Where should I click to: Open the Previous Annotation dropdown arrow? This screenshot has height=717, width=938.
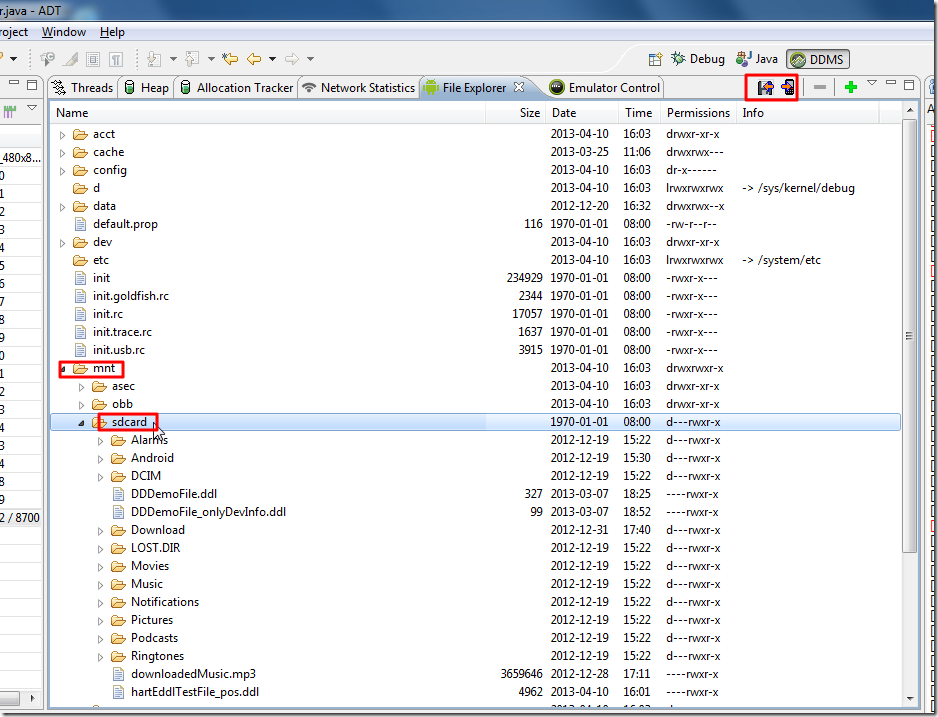click(211, 59)
